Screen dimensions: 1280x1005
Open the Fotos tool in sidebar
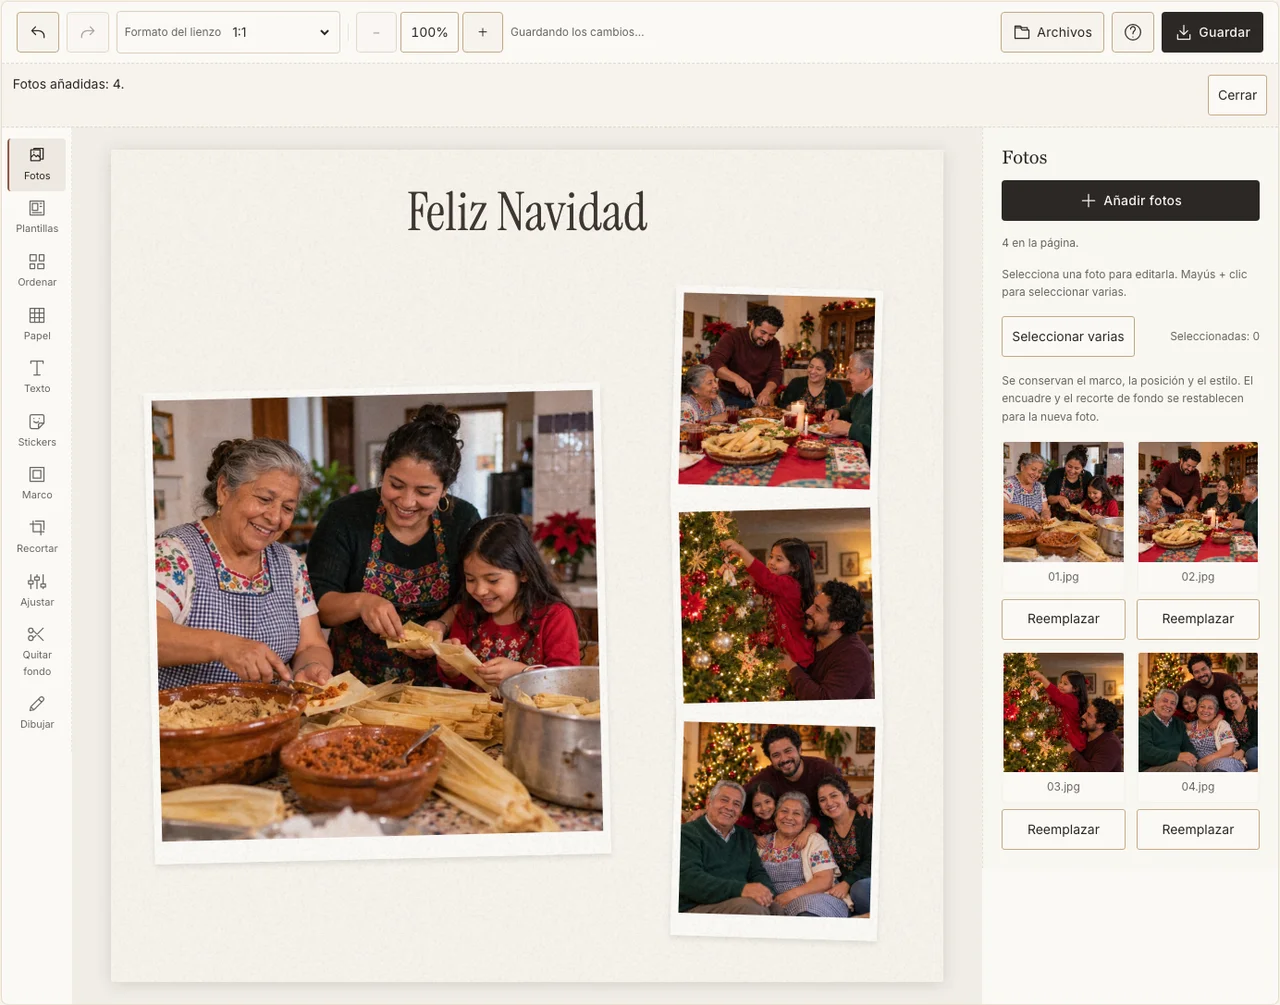(x=37, y=164)
